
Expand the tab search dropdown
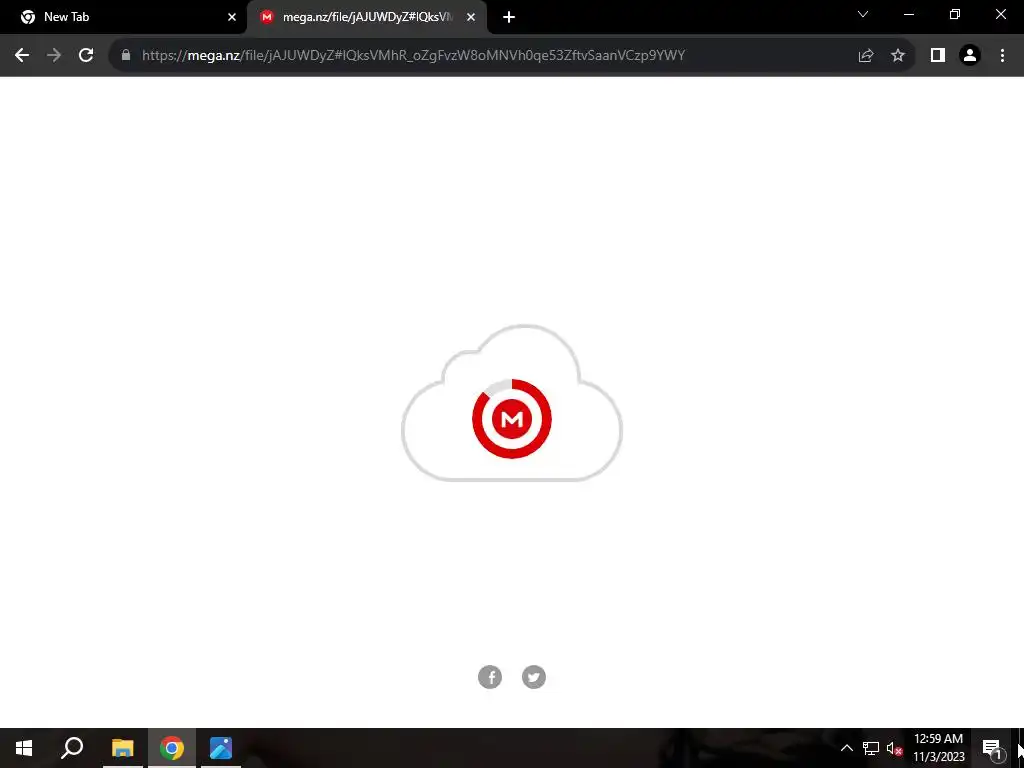pyautogui.click(x=863, y=14)
